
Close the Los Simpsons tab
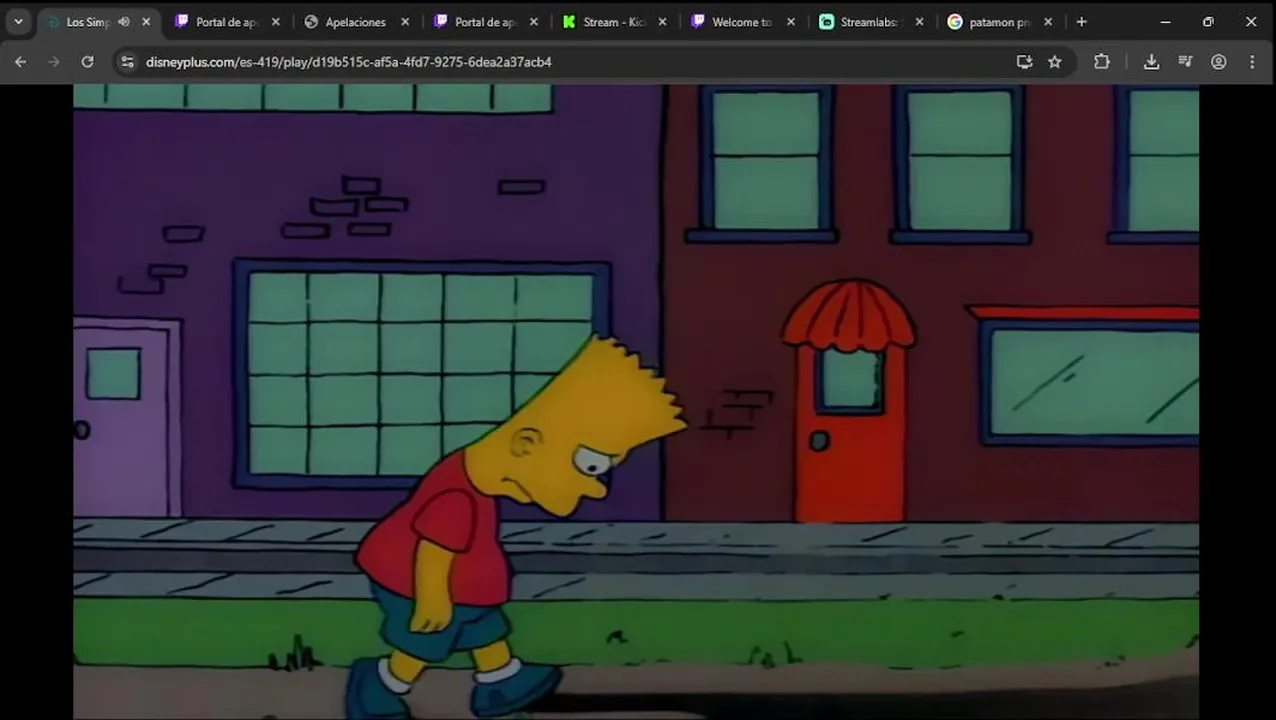pos(146,21)
